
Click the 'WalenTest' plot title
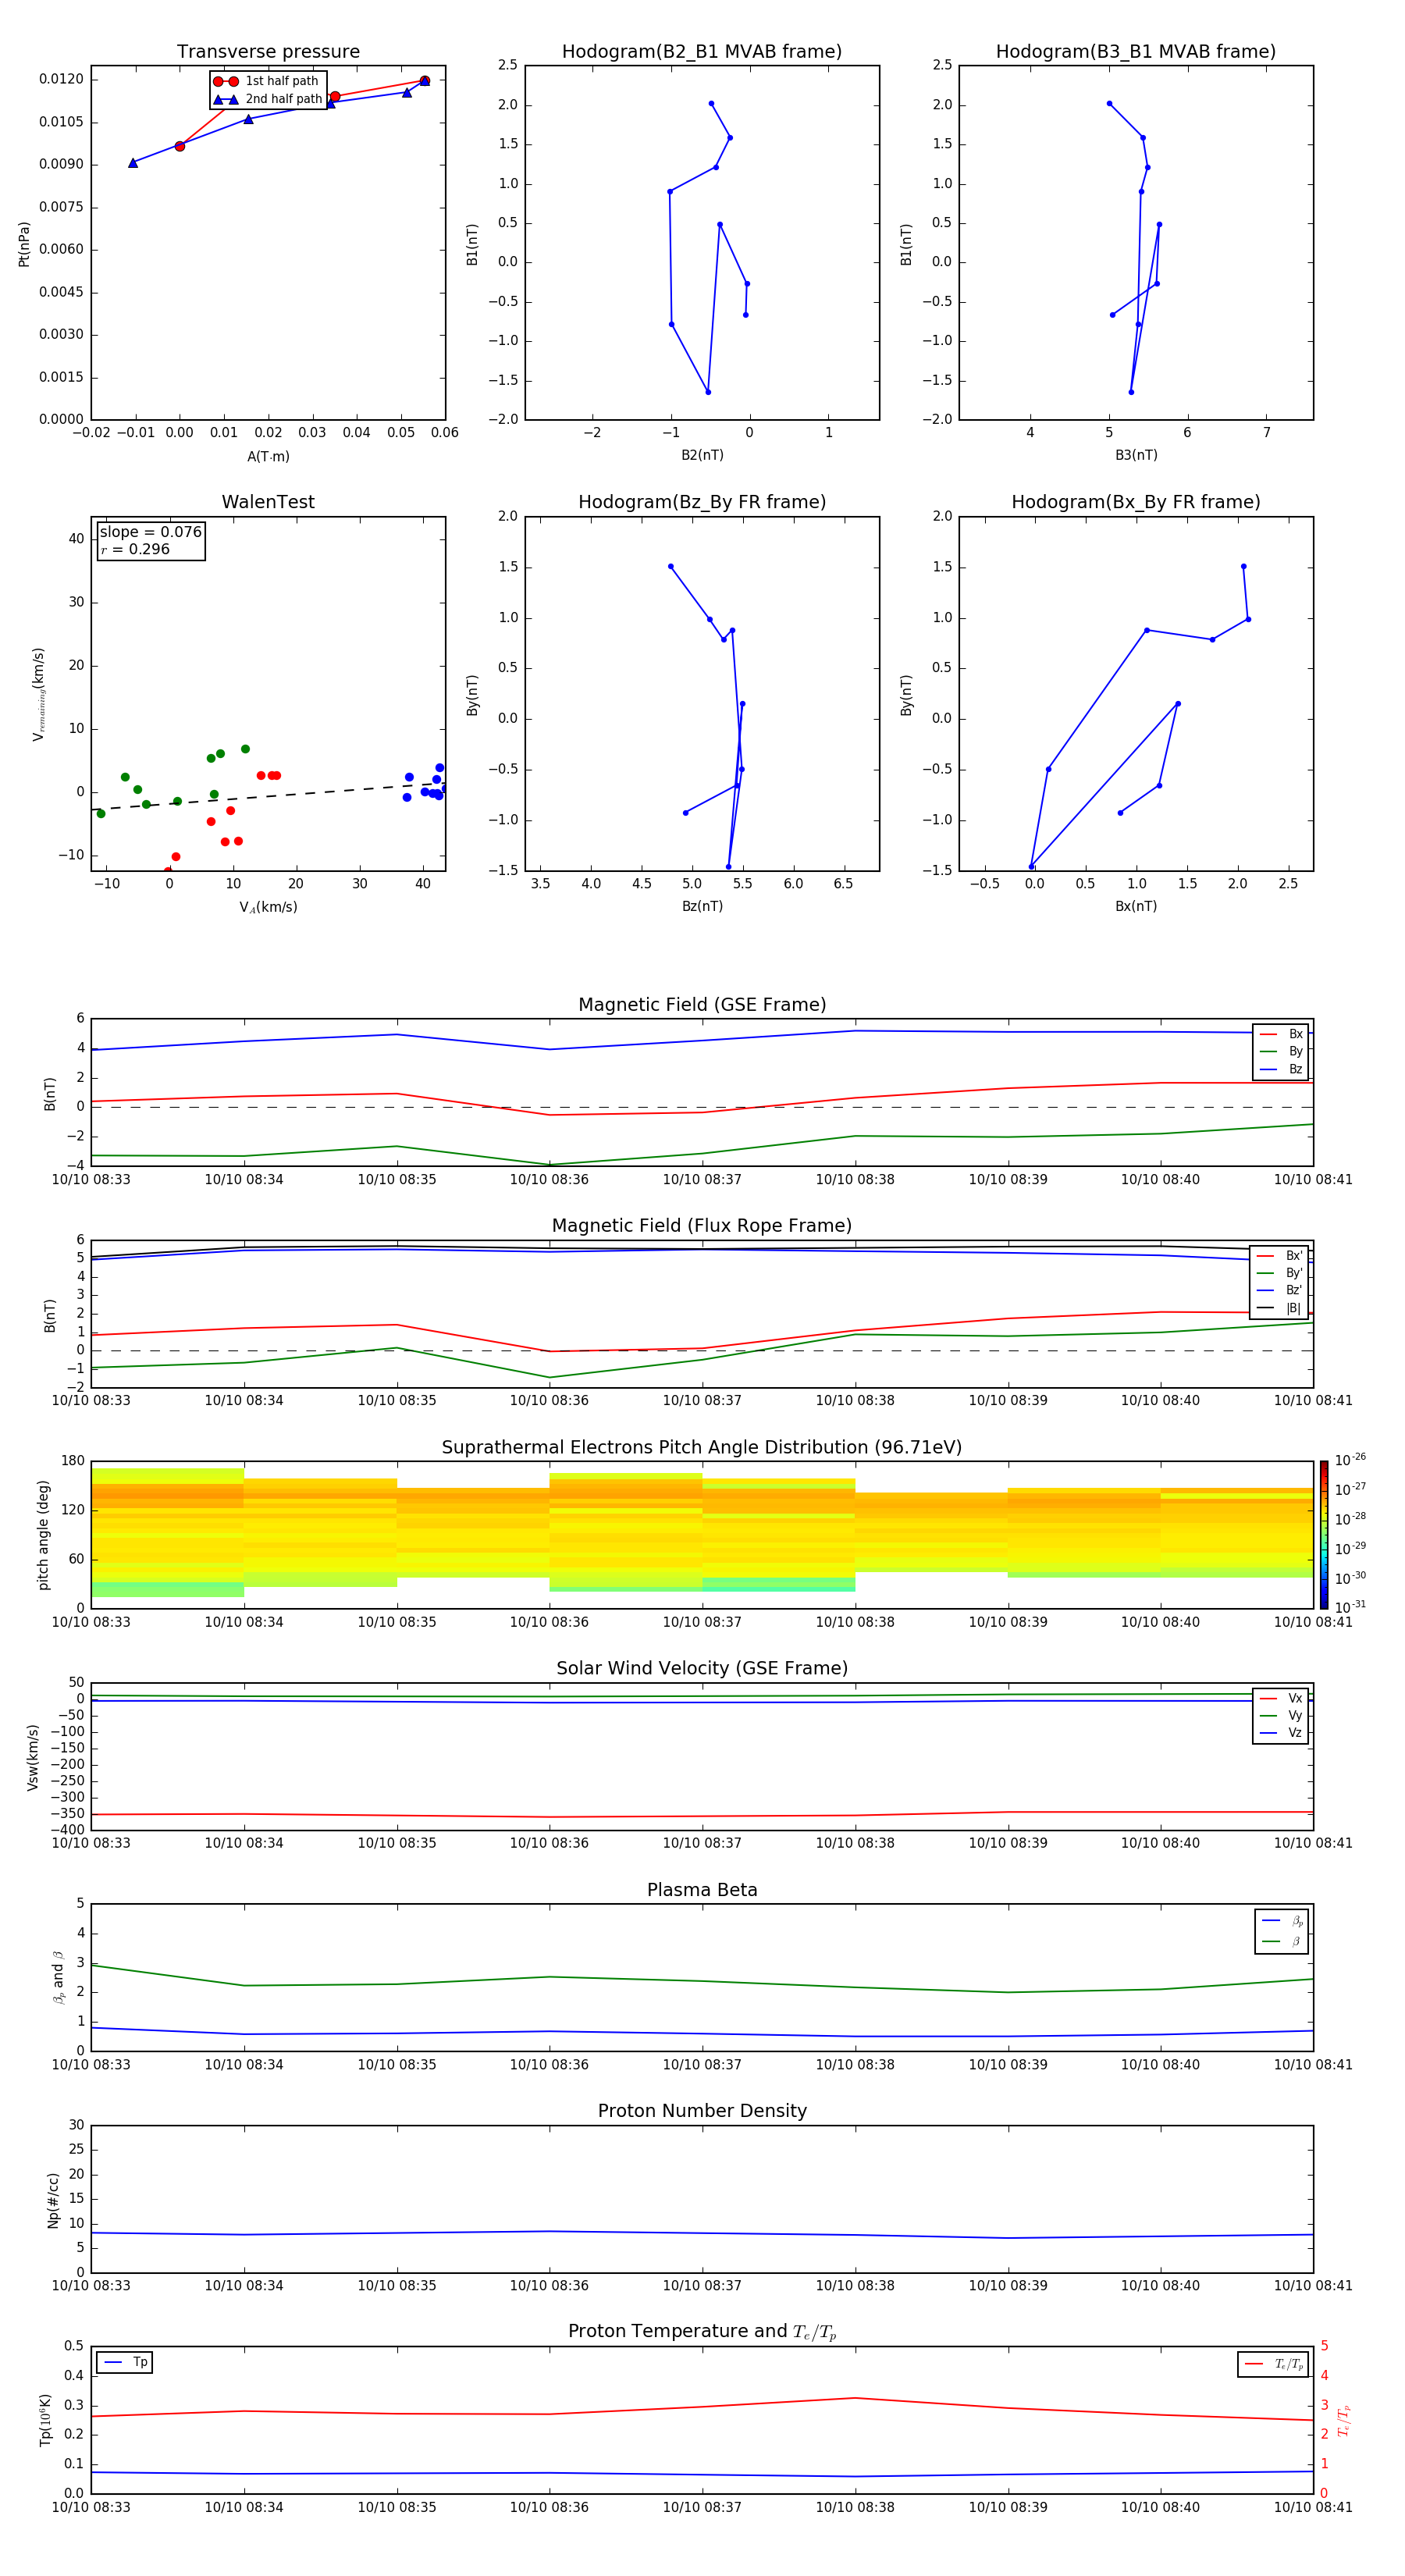click(268, 502)
